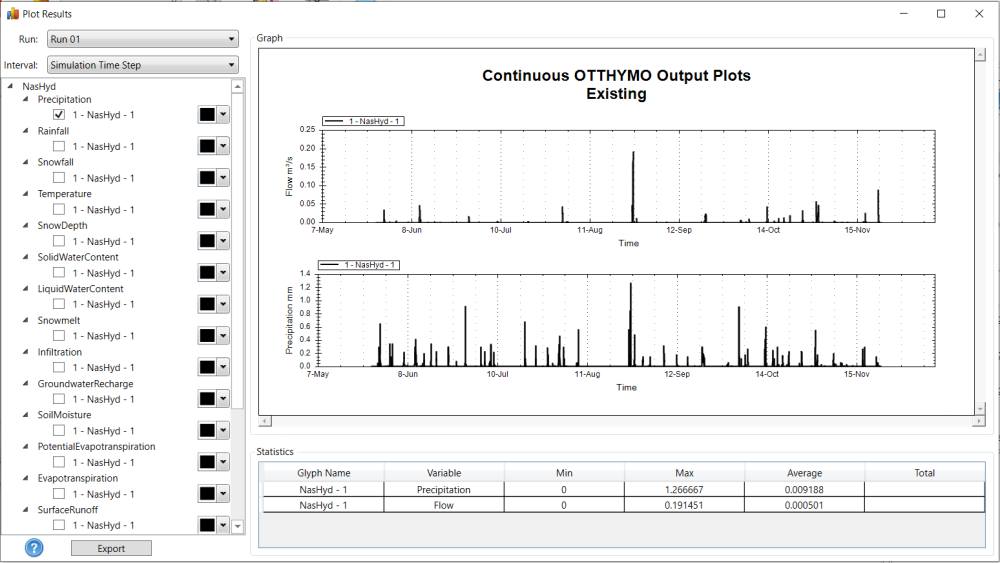This screenshot has width=1000, height=563.
Task: Click black color swatch for Evapotranspiration series
Action: (207, 494)
